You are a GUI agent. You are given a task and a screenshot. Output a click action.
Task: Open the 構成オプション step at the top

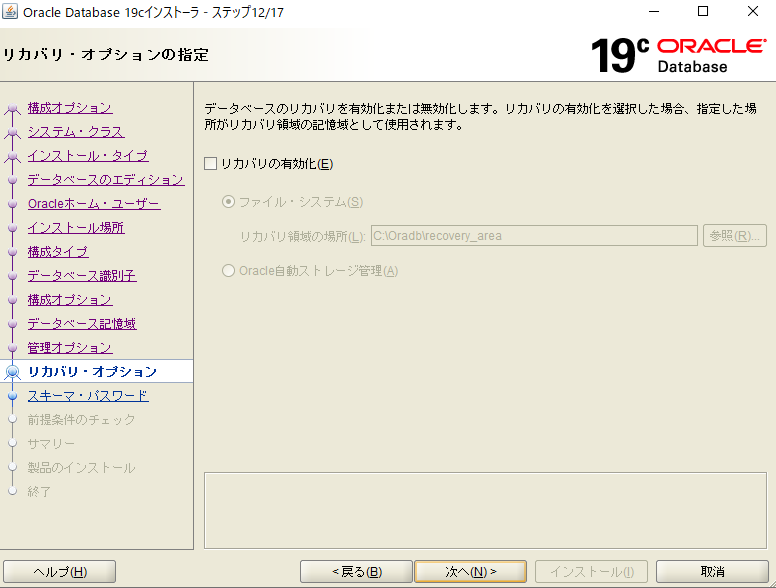(70, 108)
